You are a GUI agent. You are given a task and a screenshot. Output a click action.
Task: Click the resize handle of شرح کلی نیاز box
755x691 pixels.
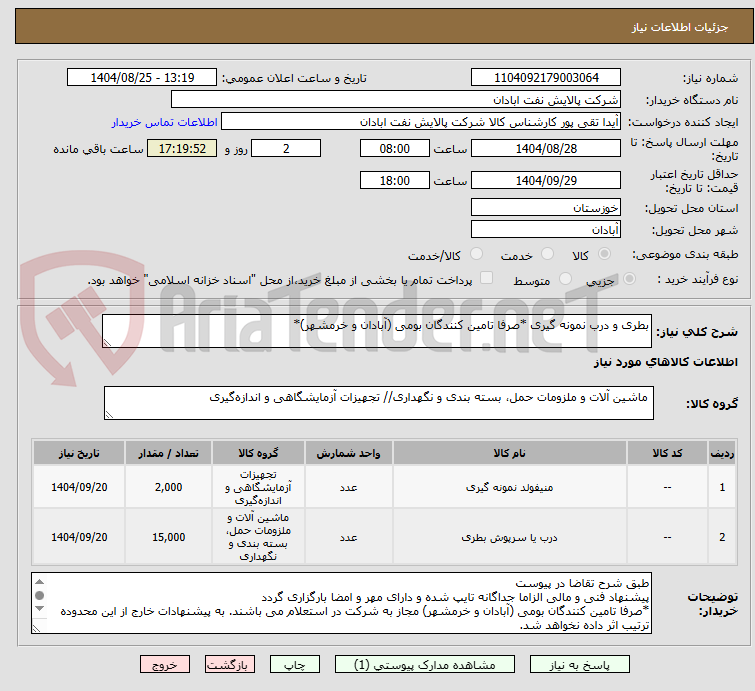[107, 343]
